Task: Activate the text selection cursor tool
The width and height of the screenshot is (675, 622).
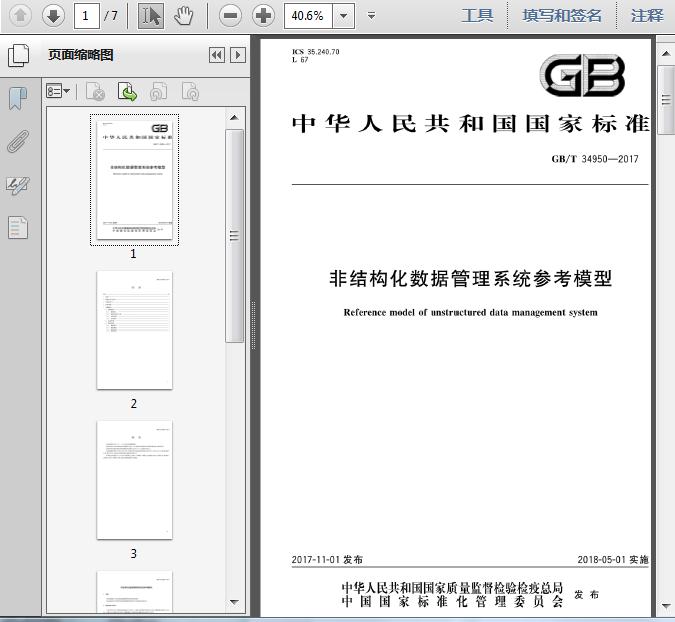Action: coord(151,16)
